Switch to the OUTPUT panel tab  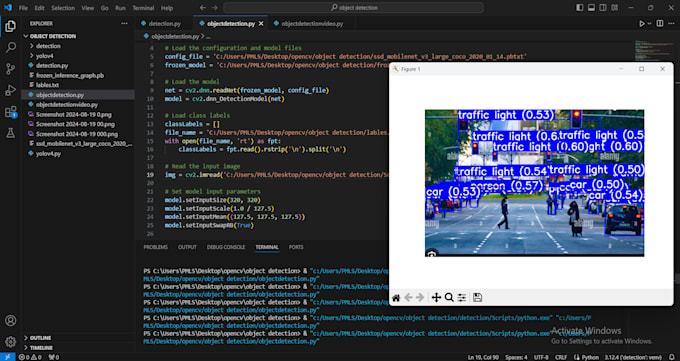[187, 247]
